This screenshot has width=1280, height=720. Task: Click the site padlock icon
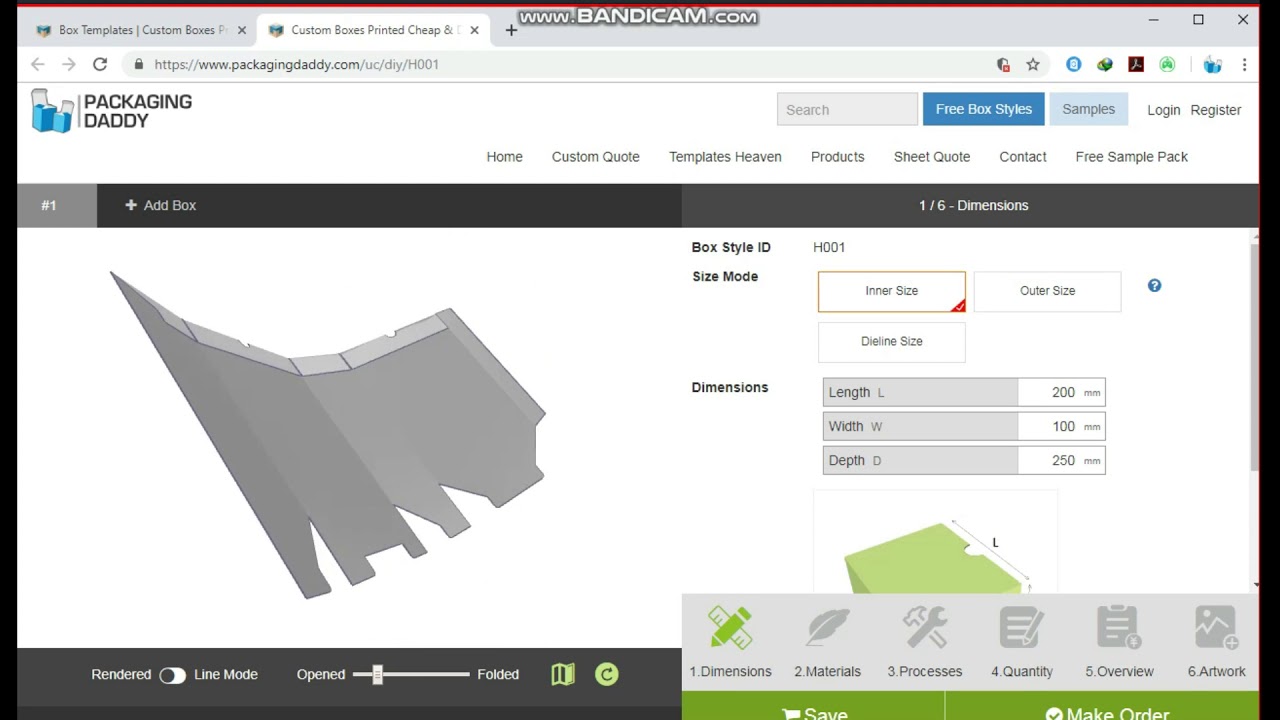[x=139, y=64]
